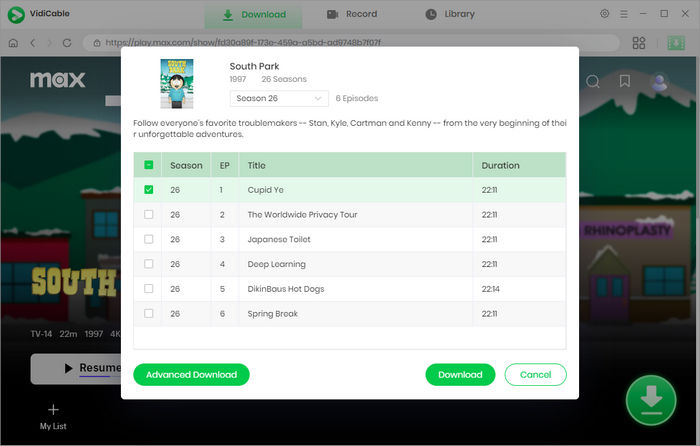Click the padlock icon in address bar
The image size is (700, 446).
(x=97, y=43)
